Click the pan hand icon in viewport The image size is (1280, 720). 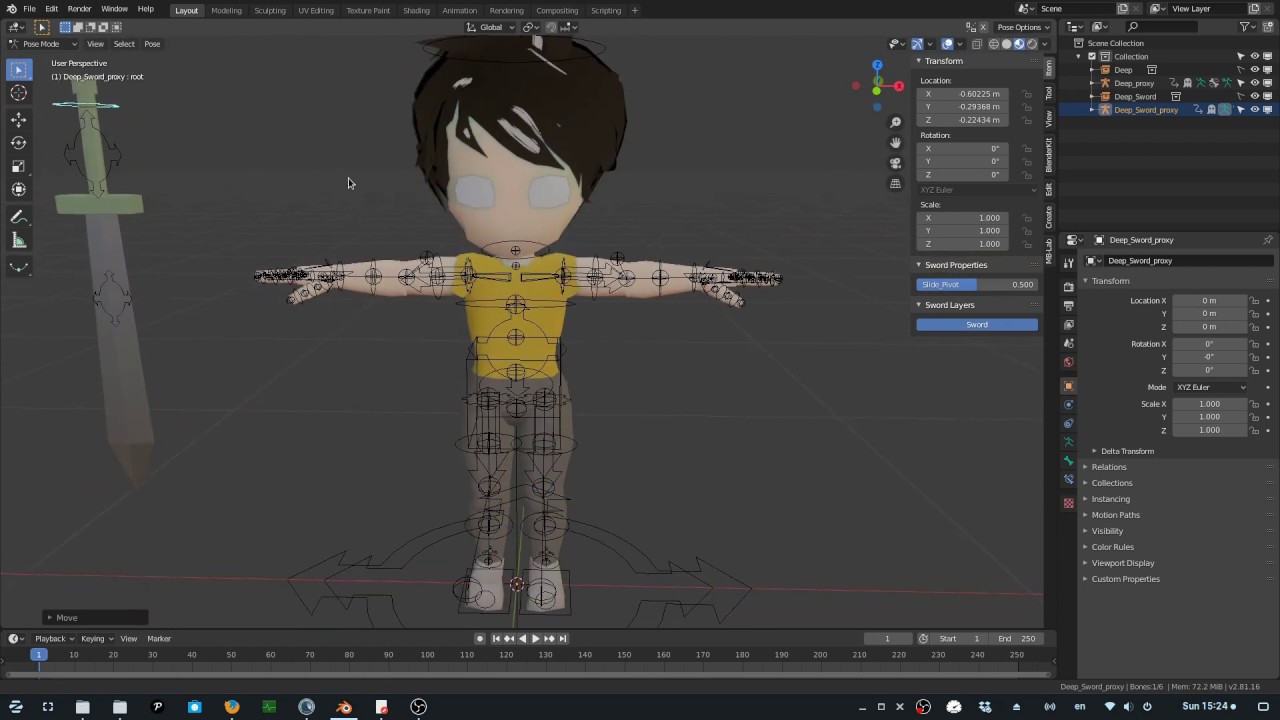895,142
